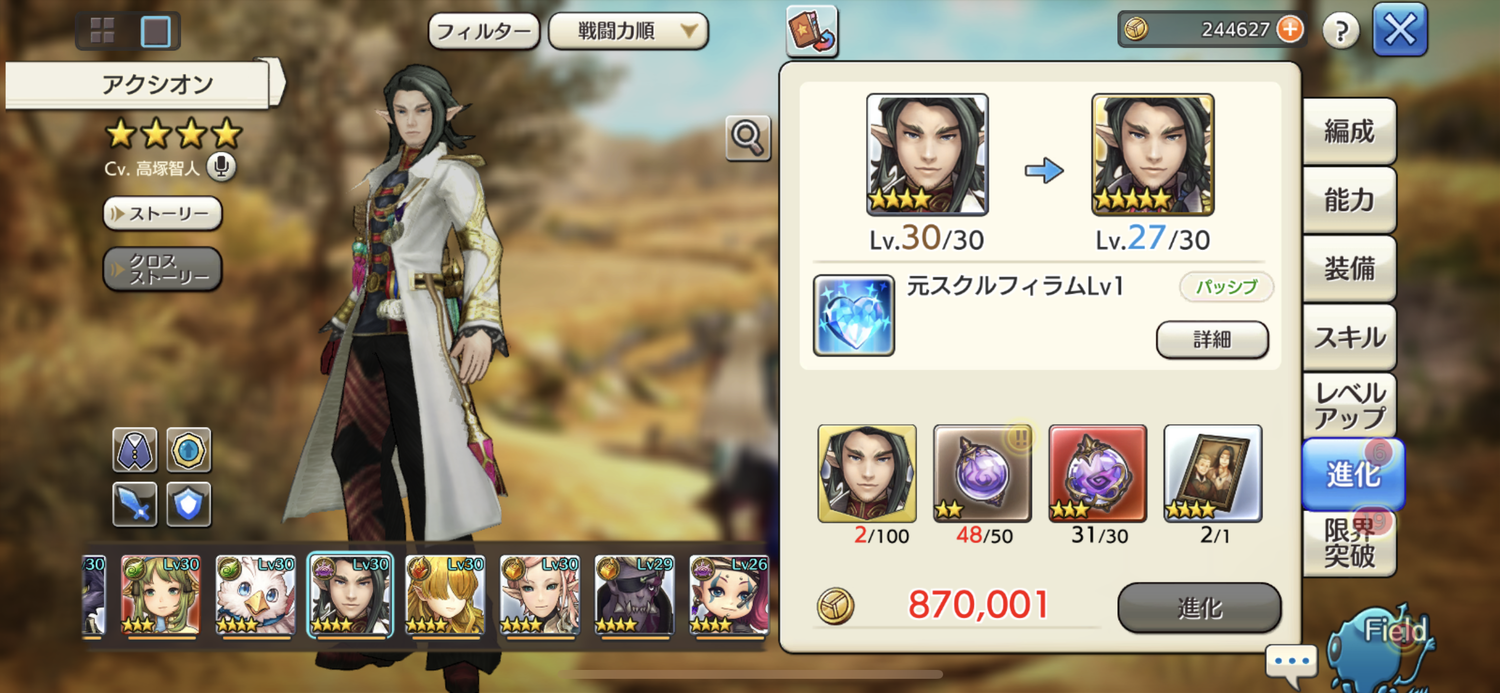Tap the framed portrait material item
The height and width of the screenshot is (693, 1500).
point(1213,473)
